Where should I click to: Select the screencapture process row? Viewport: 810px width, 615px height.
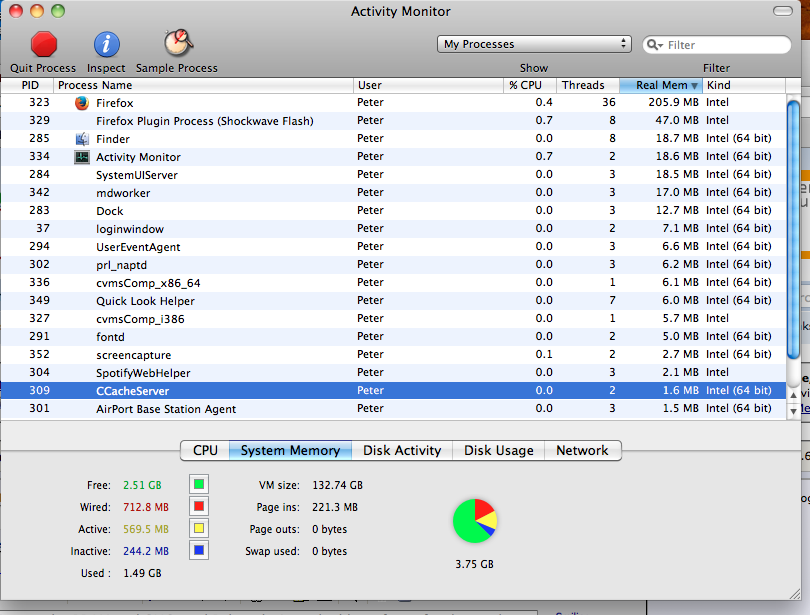(x=393, y=355)
